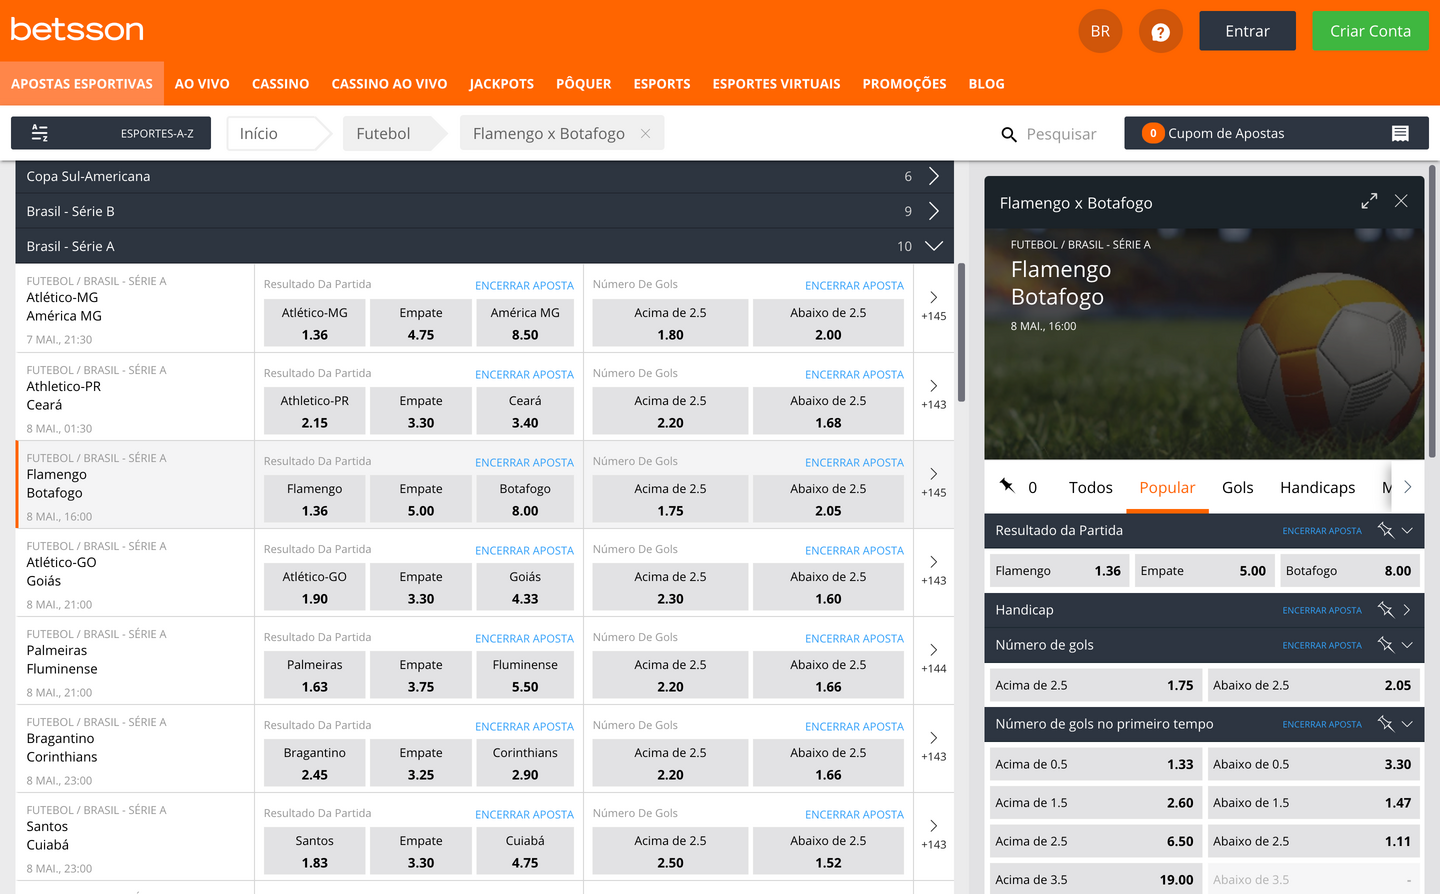The width and height of the screenshot is (1440, 894).
Task: Select Flamengo odds 1.36 in the side panel
Action: coord(1058,570)
